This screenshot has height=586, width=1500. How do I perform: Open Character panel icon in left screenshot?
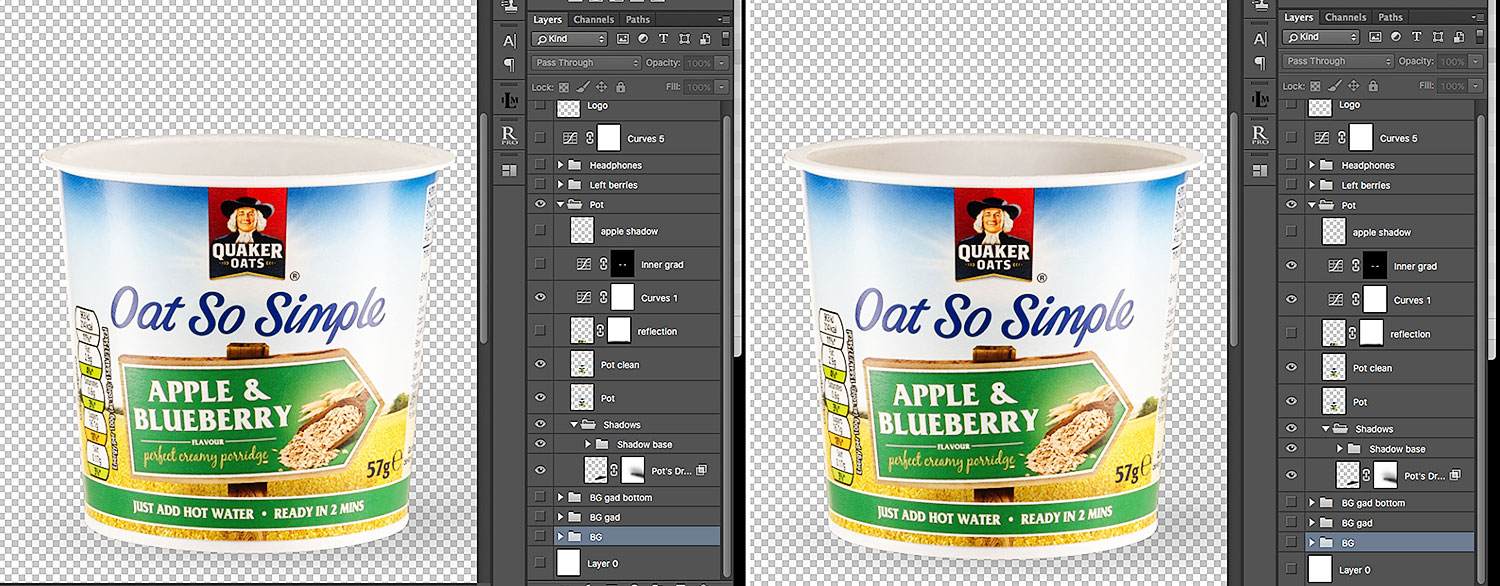(509, 40)
